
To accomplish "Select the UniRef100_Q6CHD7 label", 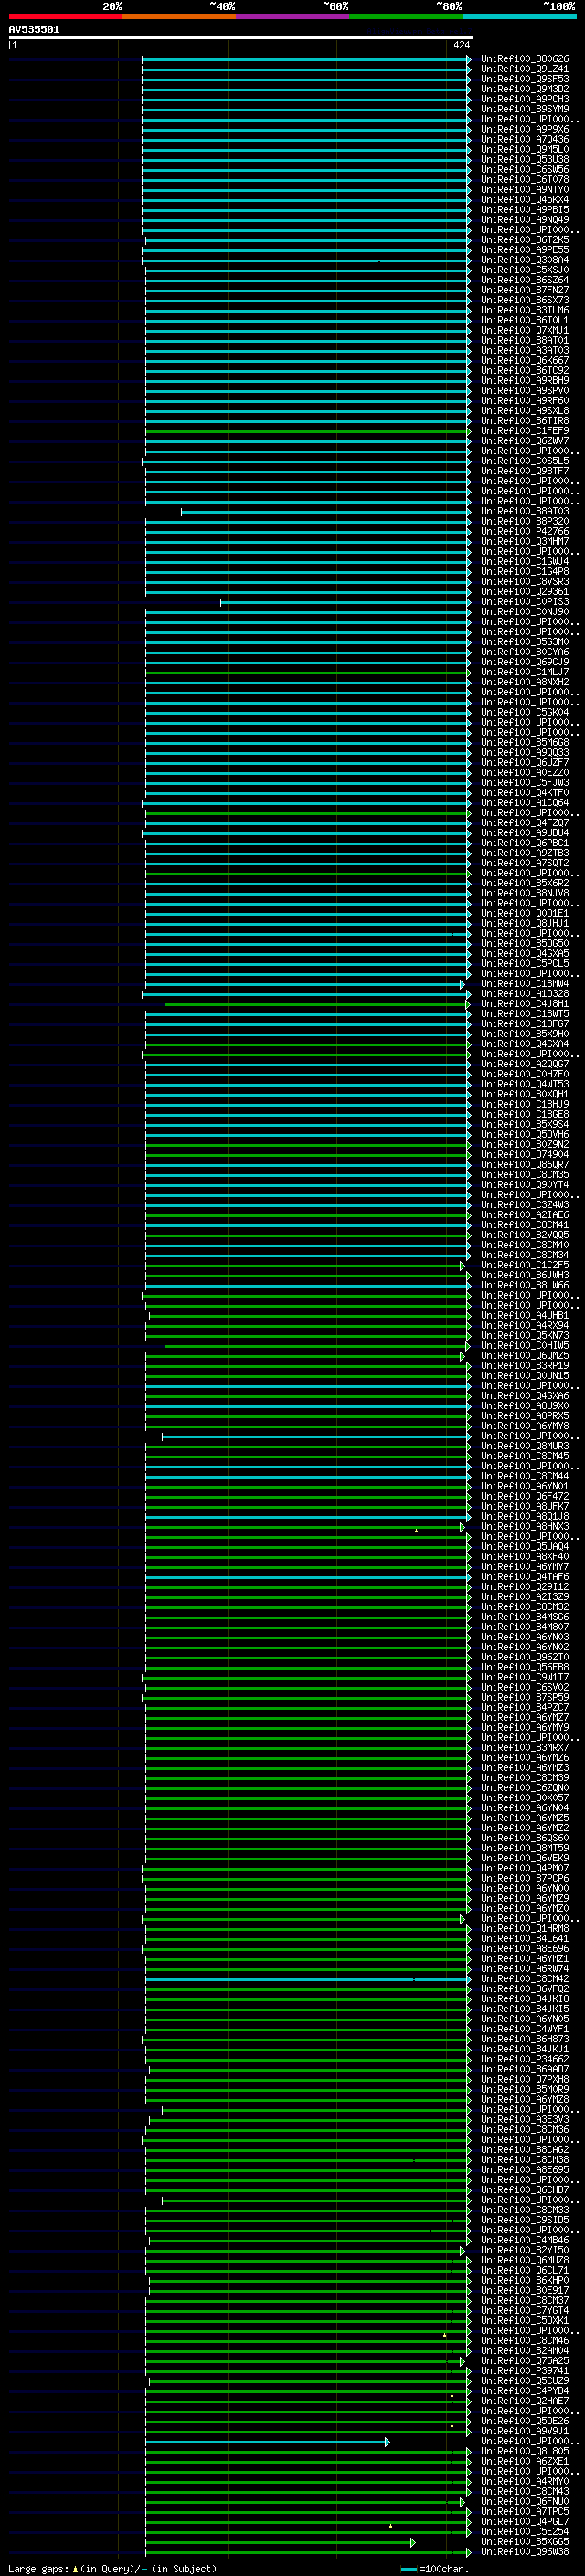I will (x=525, y=2190).
